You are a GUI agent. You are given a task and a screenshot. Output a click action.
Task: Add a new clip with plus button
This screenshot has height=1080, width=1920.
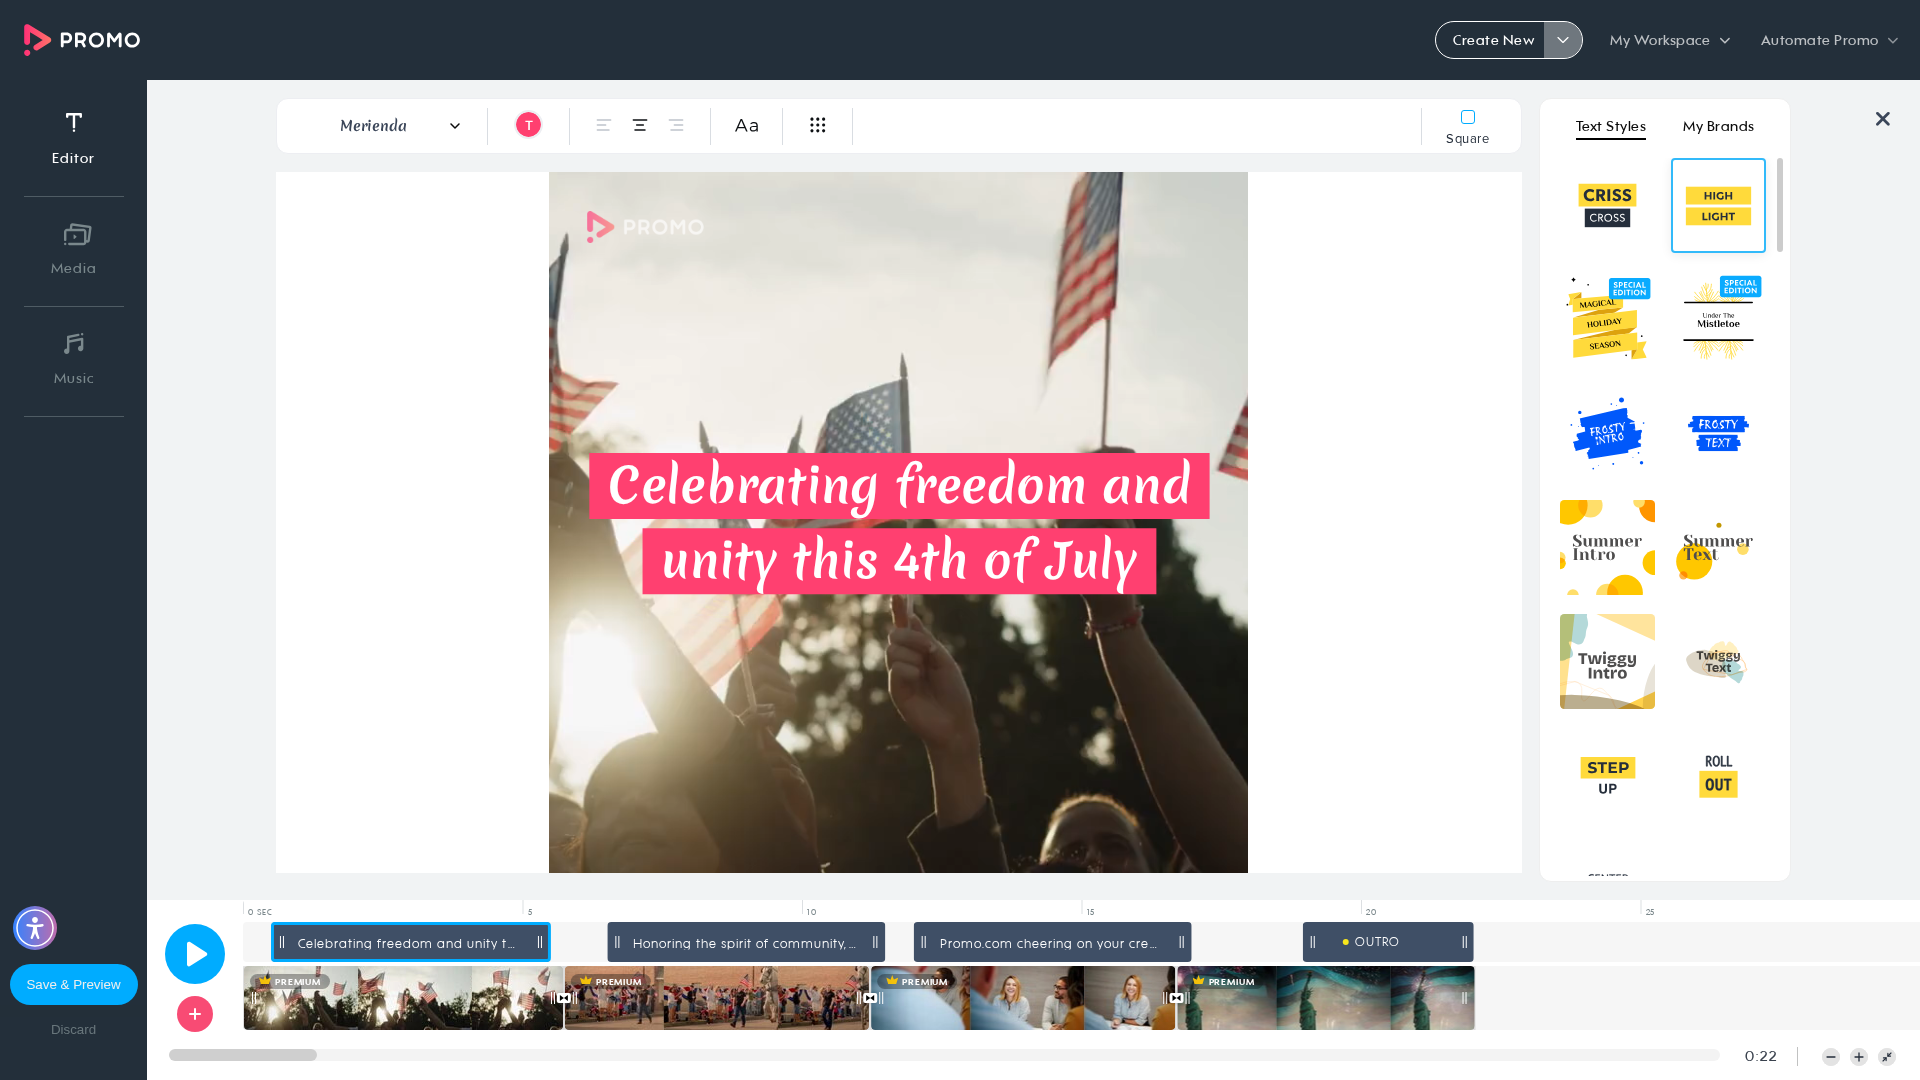pos(195,1014)
